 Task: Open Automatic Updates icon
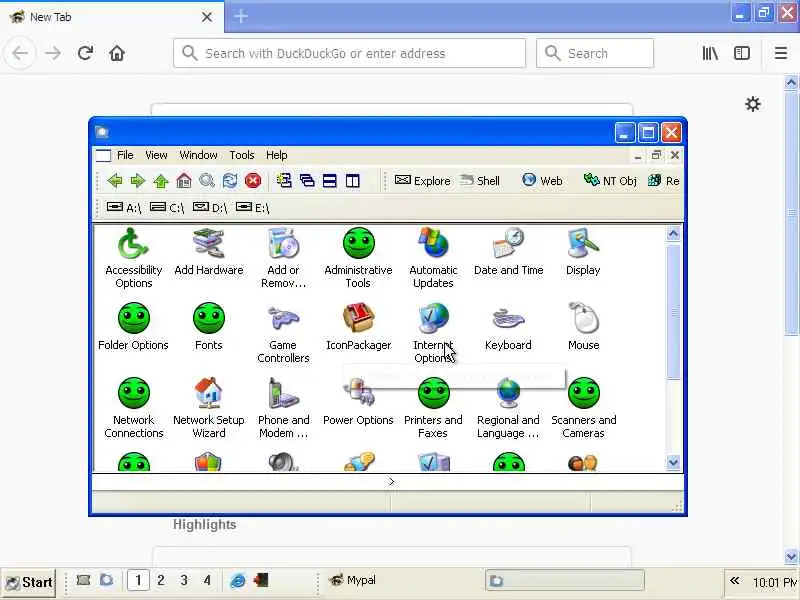[433, 258]
